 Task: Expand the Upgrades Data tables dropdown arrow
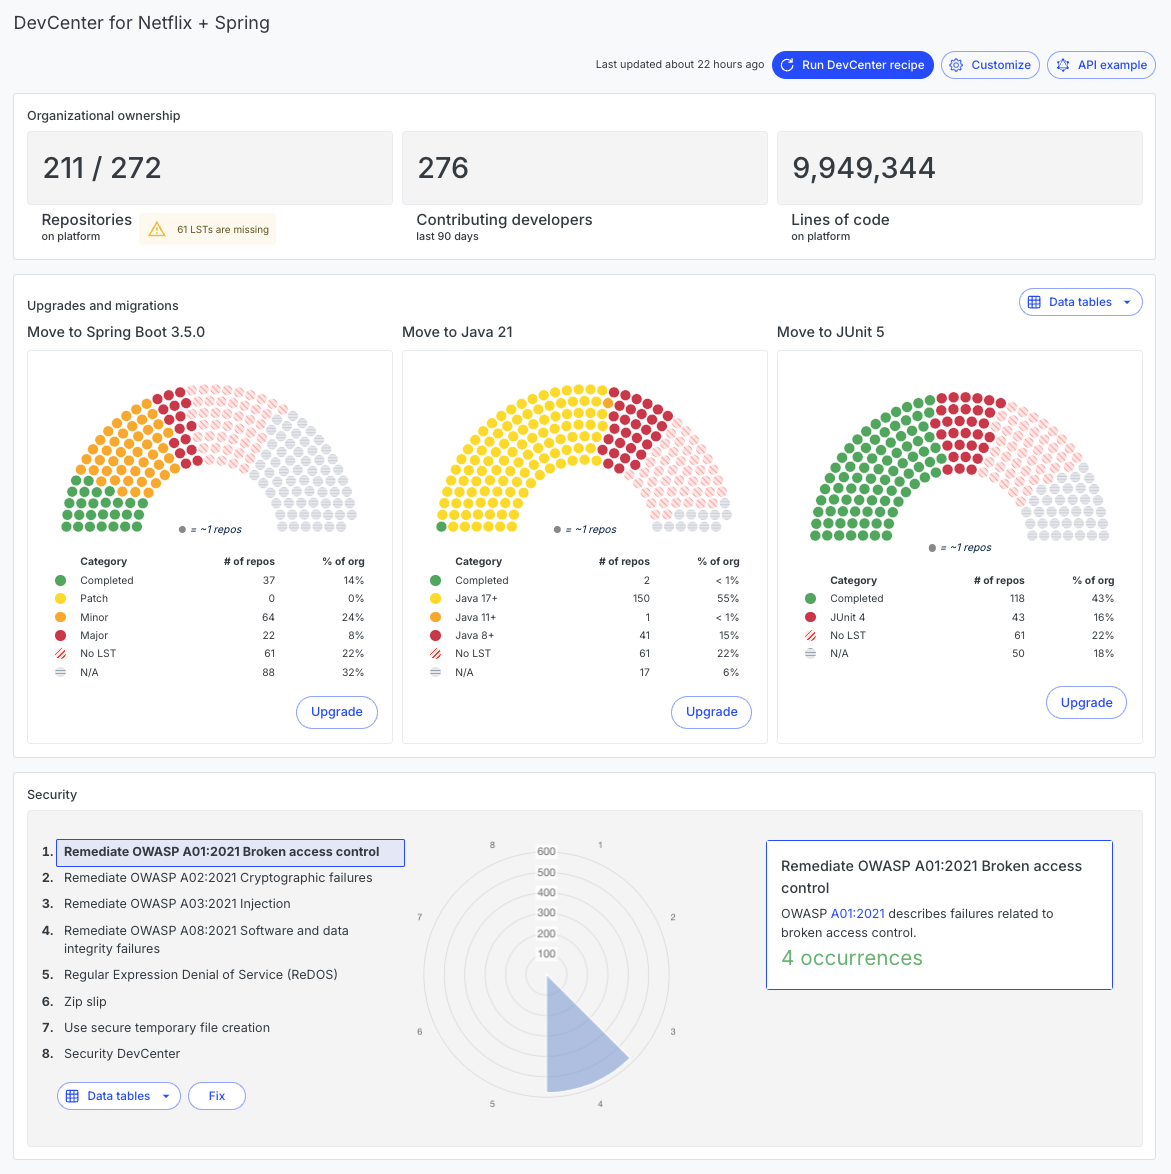click(x=1127, y=302)
